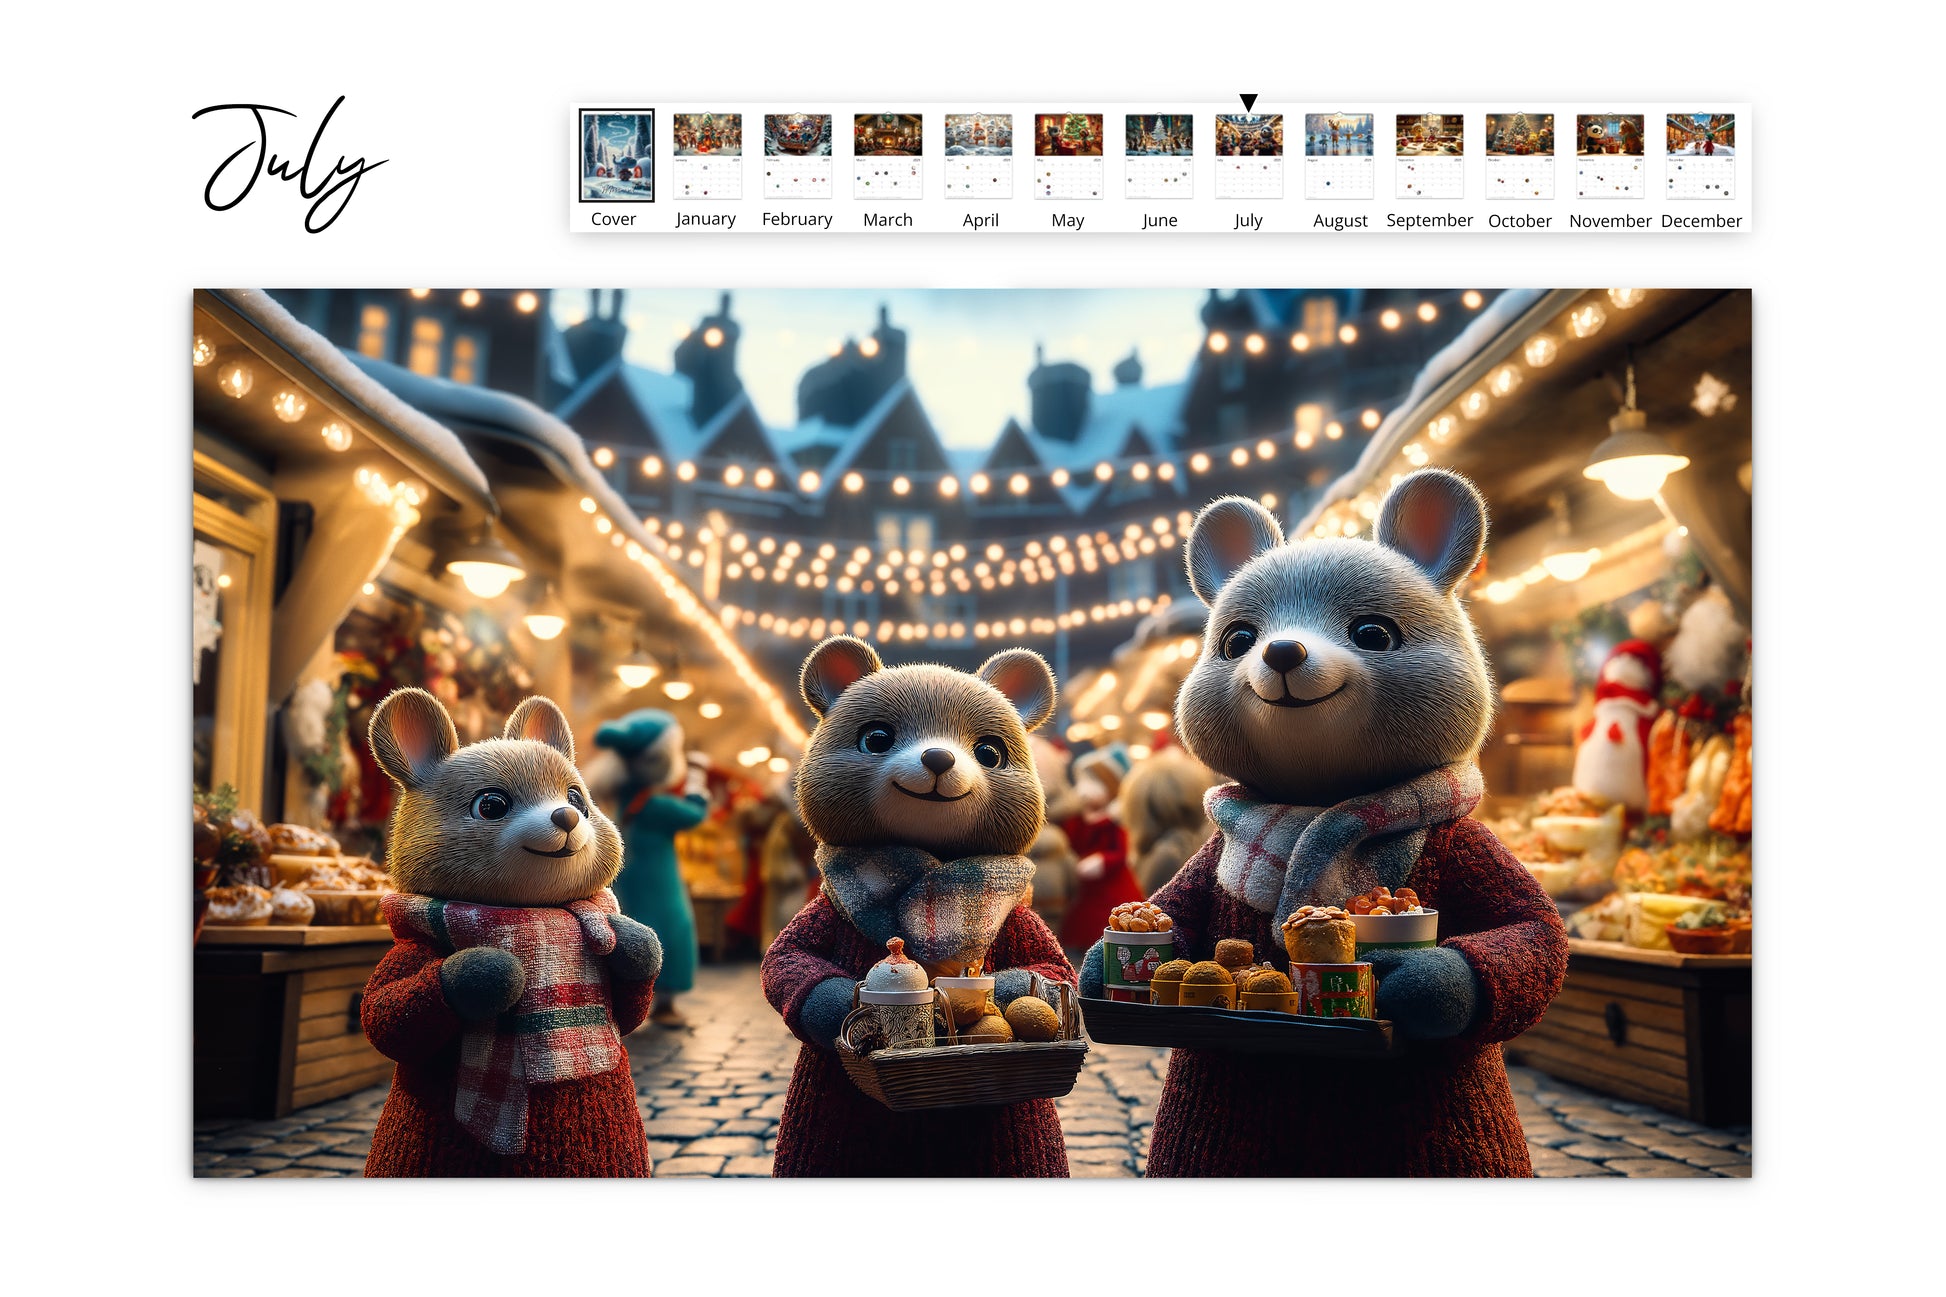The height and width of the screenshot is (1297, 1946).
Task: Click the "March" label
Action: click(888, 220)
